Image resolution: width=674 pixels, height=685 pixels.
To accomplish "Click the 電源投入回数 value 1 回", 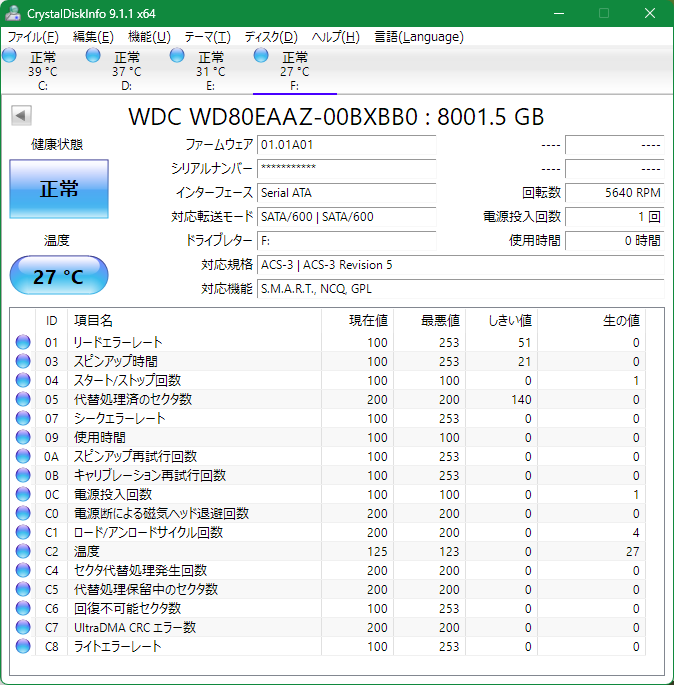I will tap(615, 217).
